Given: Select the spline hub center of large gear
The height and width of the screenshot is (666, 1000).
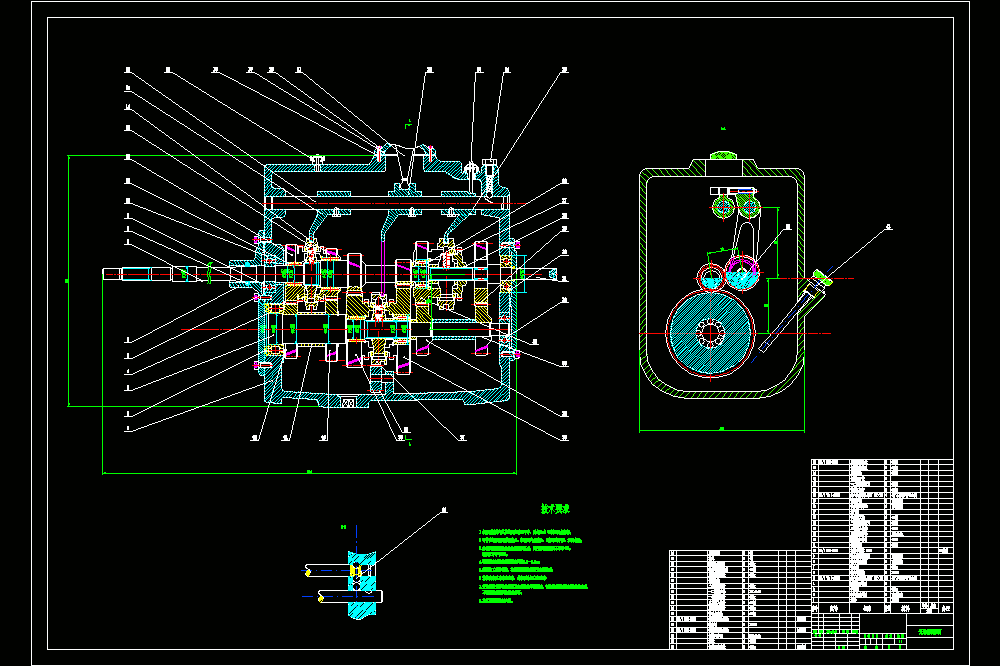Looking at the screenshot, I should tap(710, 333).
